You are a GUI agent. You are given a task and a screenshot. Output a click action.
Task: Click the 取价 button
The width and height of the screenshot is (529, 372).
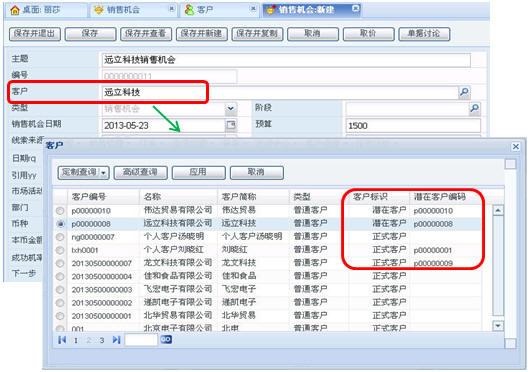click(368, 34)
